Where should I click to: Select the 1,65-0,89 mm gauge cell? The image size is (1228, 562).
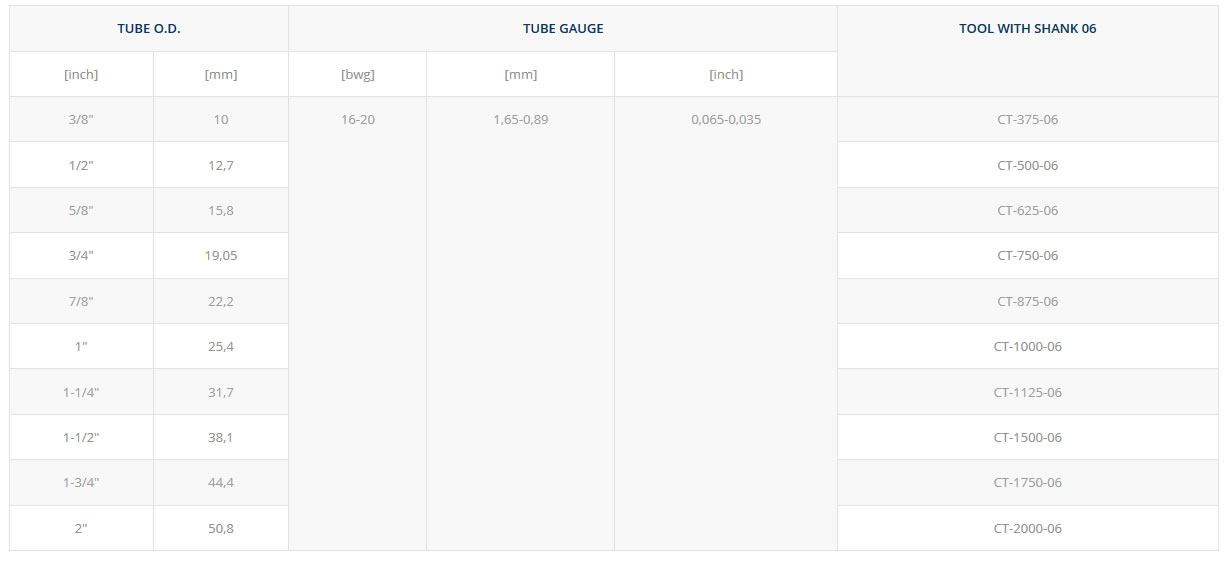point(521,119)
